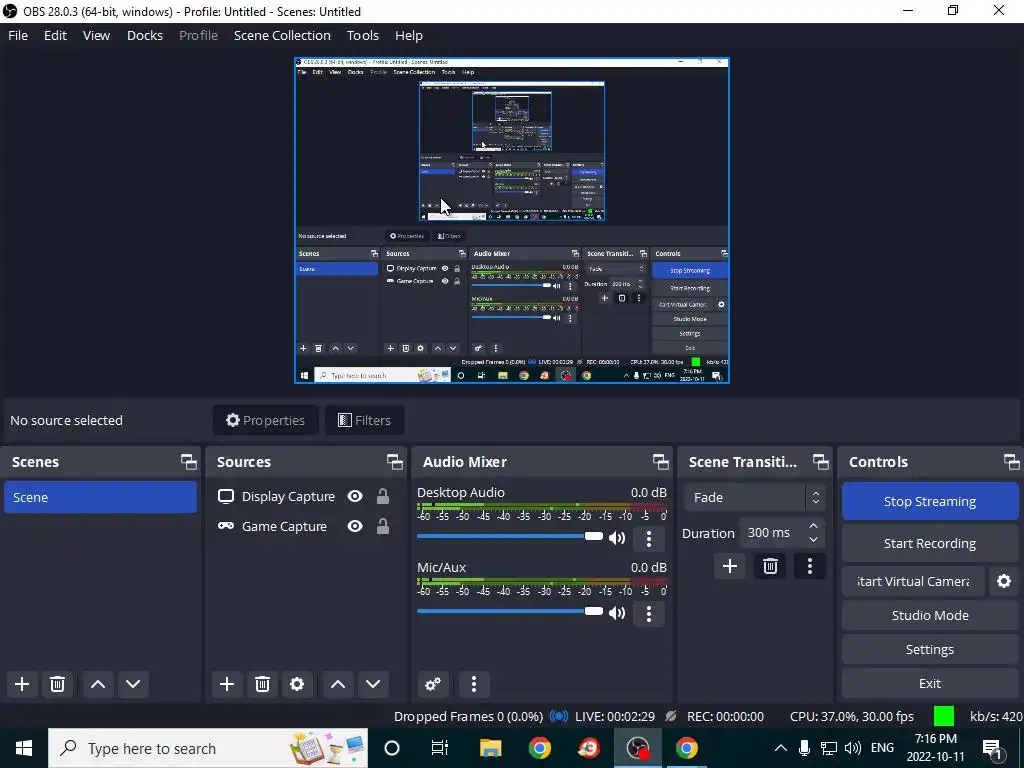Delete source using the Sources trash icon
1024x768 pixels.
[x=262, y=684]
